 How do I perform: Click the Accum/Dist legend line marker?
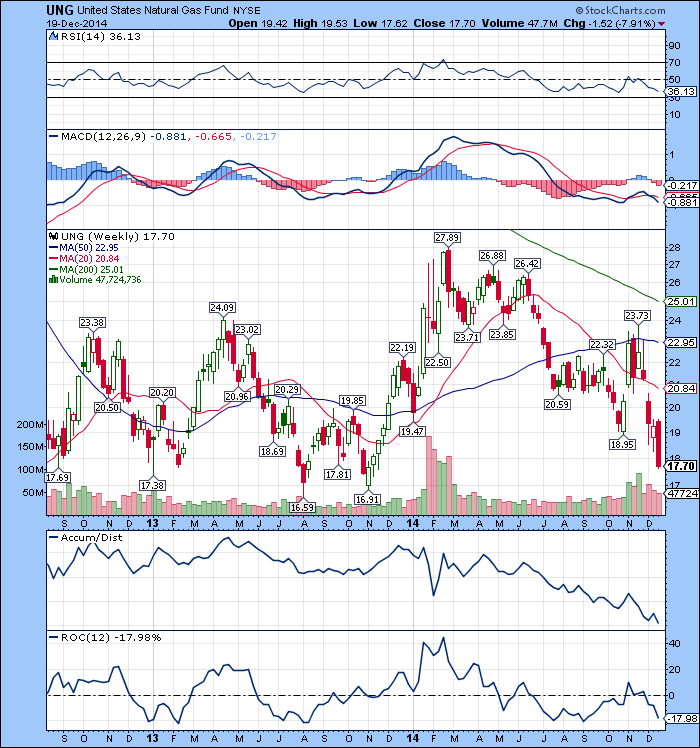pos(53,538)
